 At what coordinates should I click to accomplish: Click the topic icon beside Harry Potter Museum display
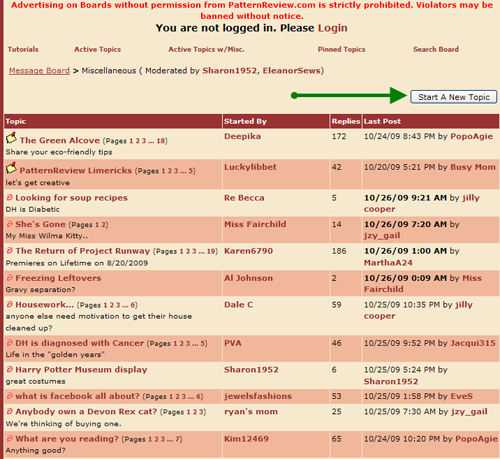[10, 369]
